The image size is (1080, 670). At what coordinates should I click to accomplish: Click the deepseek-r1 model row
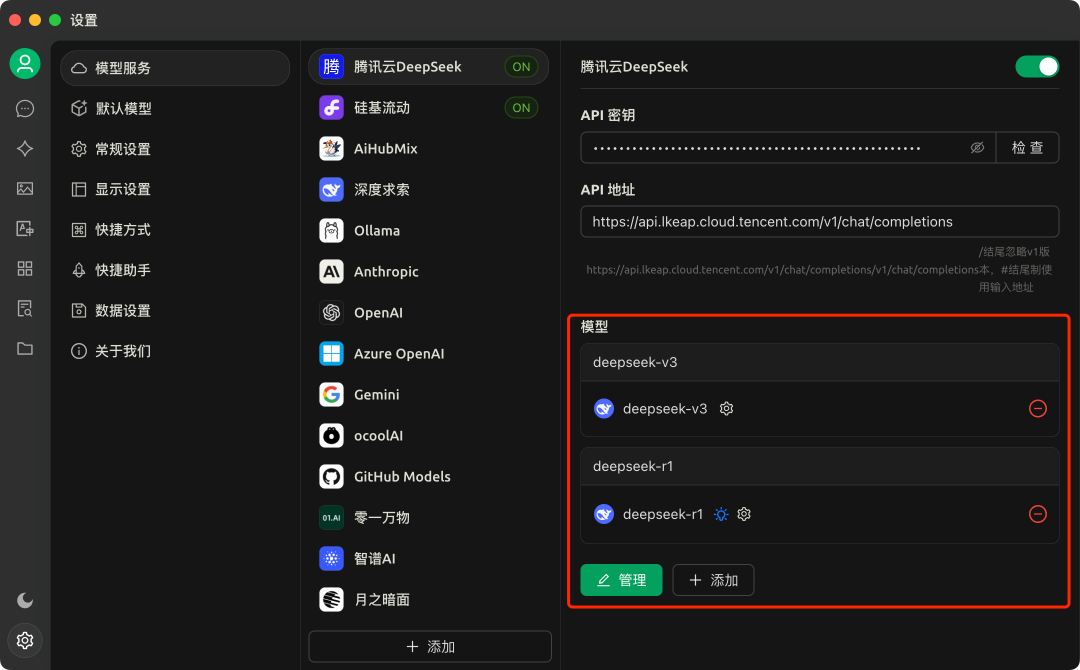820,514
